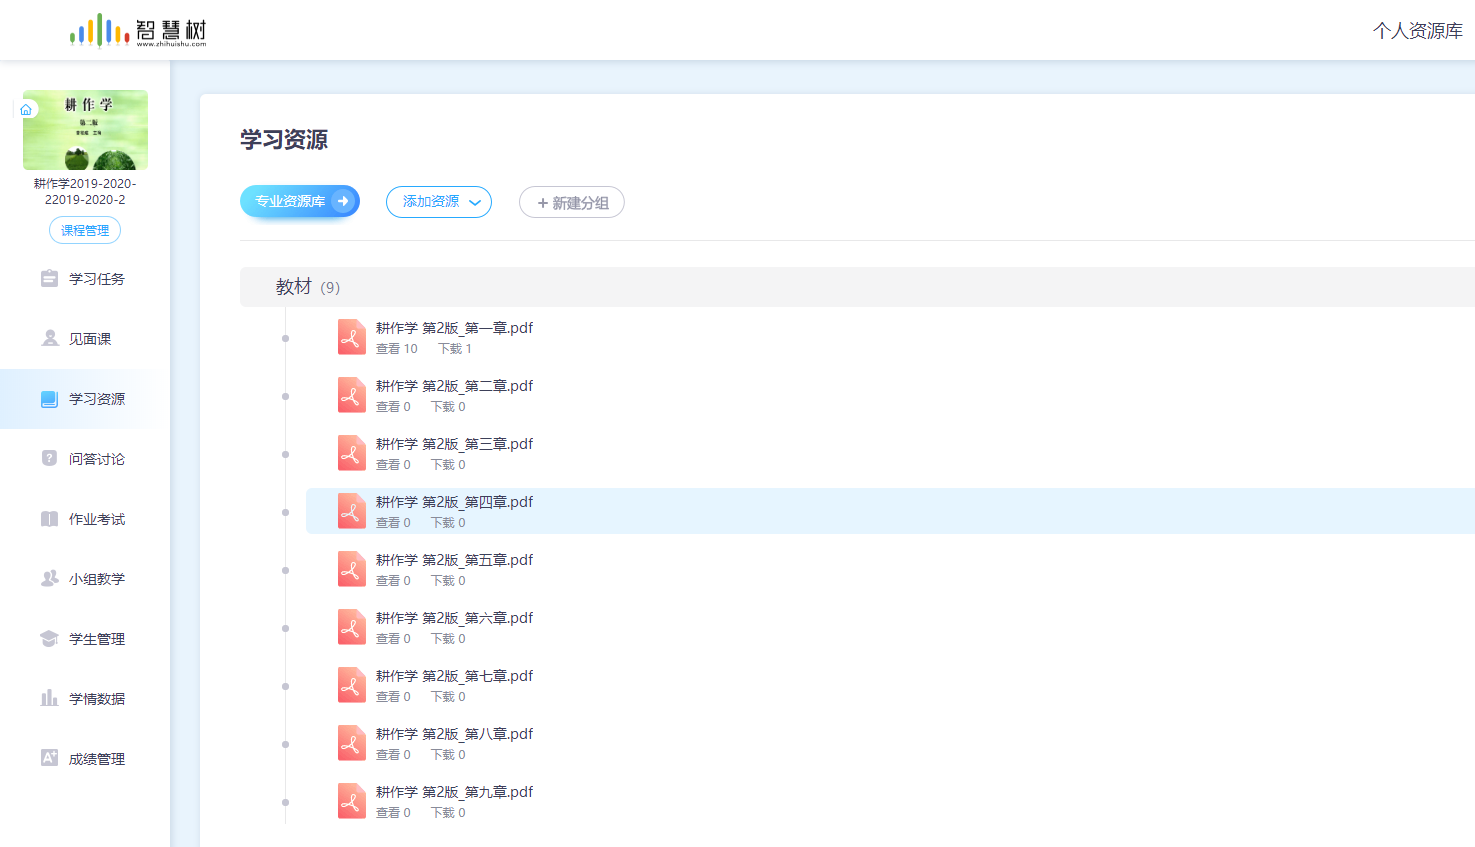Click PDF icon for 第九章 file
The width and height of the screenshot is (1475, 847).
point(351,802)
